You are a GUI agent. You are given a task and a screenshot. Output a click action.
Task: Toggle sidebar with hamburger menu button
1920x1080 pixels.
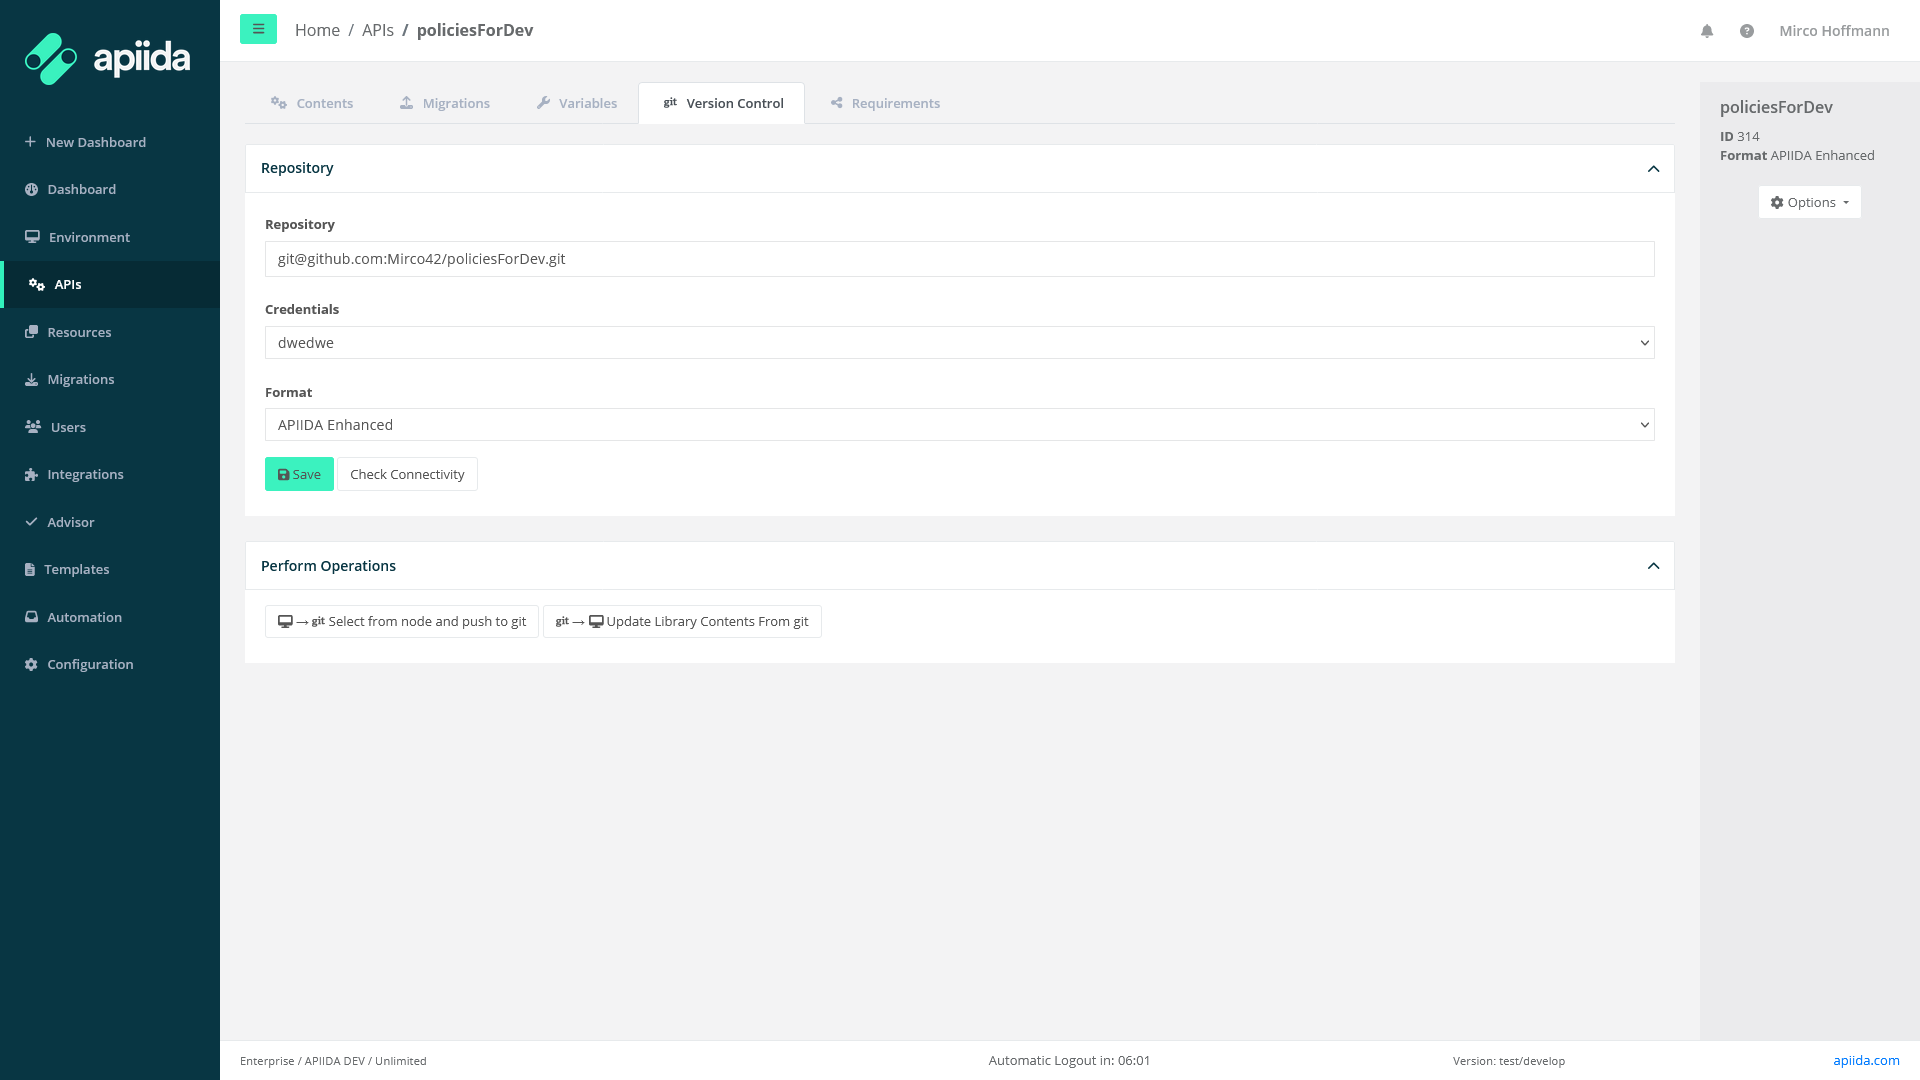tap(258, 29)
